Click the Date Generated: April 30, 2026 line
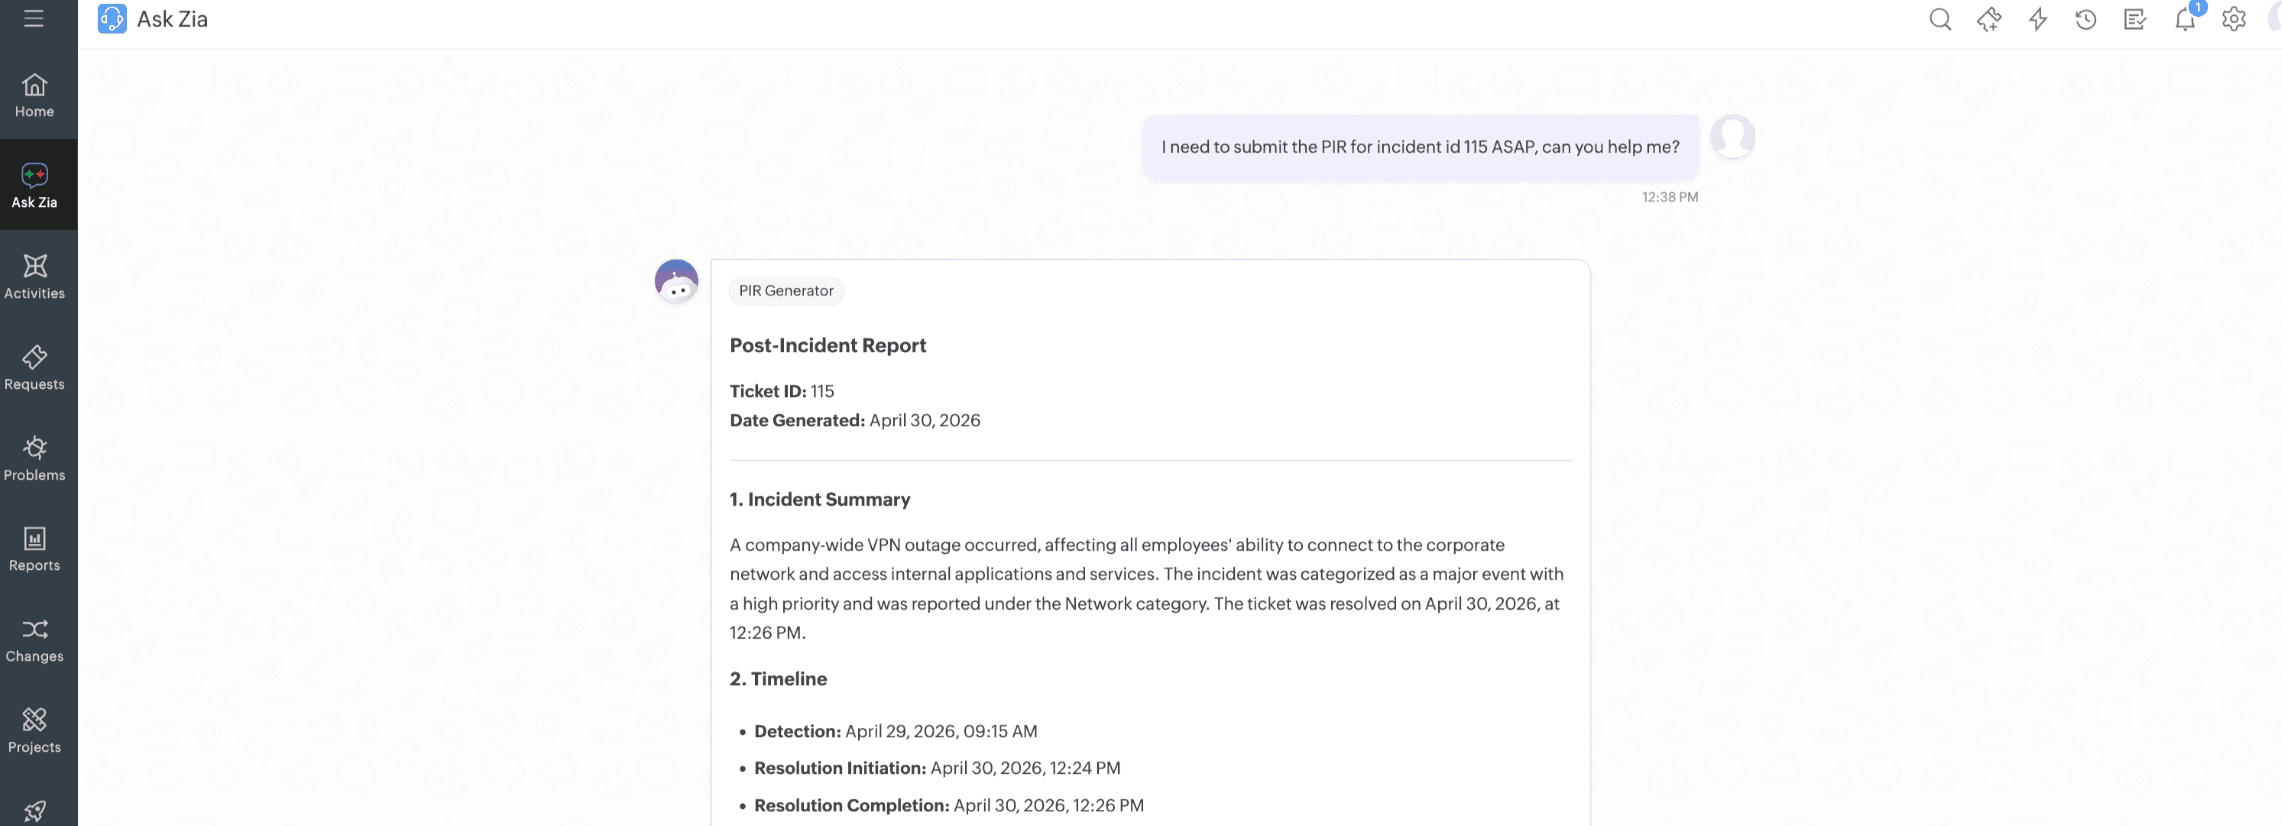2282x826 pixels. tap(855, 420)
